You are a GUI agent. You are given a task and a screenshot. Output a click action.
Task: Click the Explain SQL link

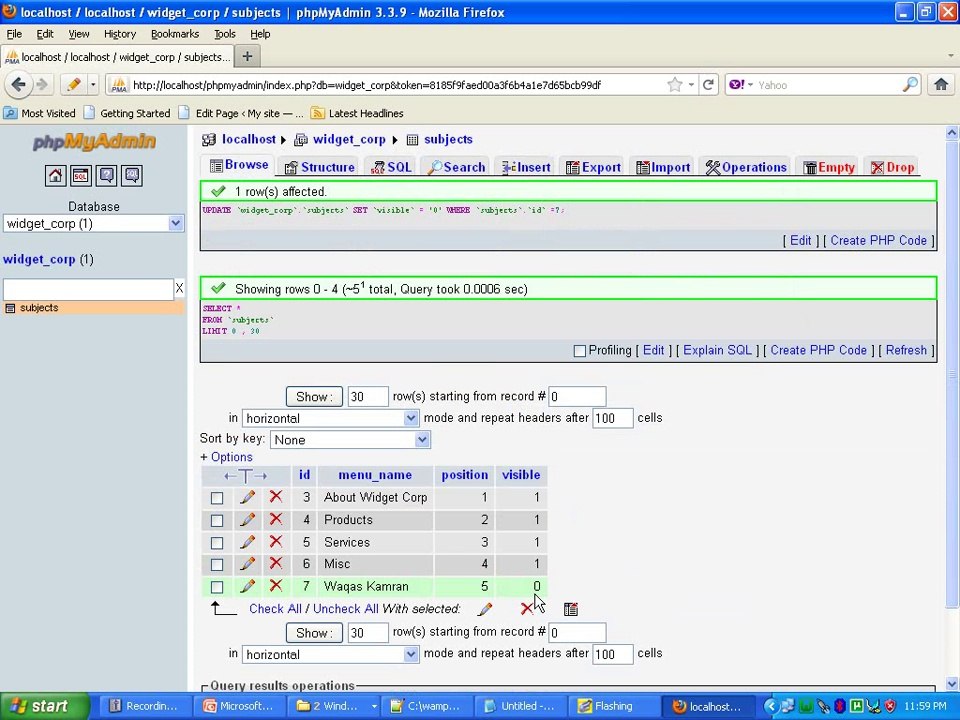717,350
